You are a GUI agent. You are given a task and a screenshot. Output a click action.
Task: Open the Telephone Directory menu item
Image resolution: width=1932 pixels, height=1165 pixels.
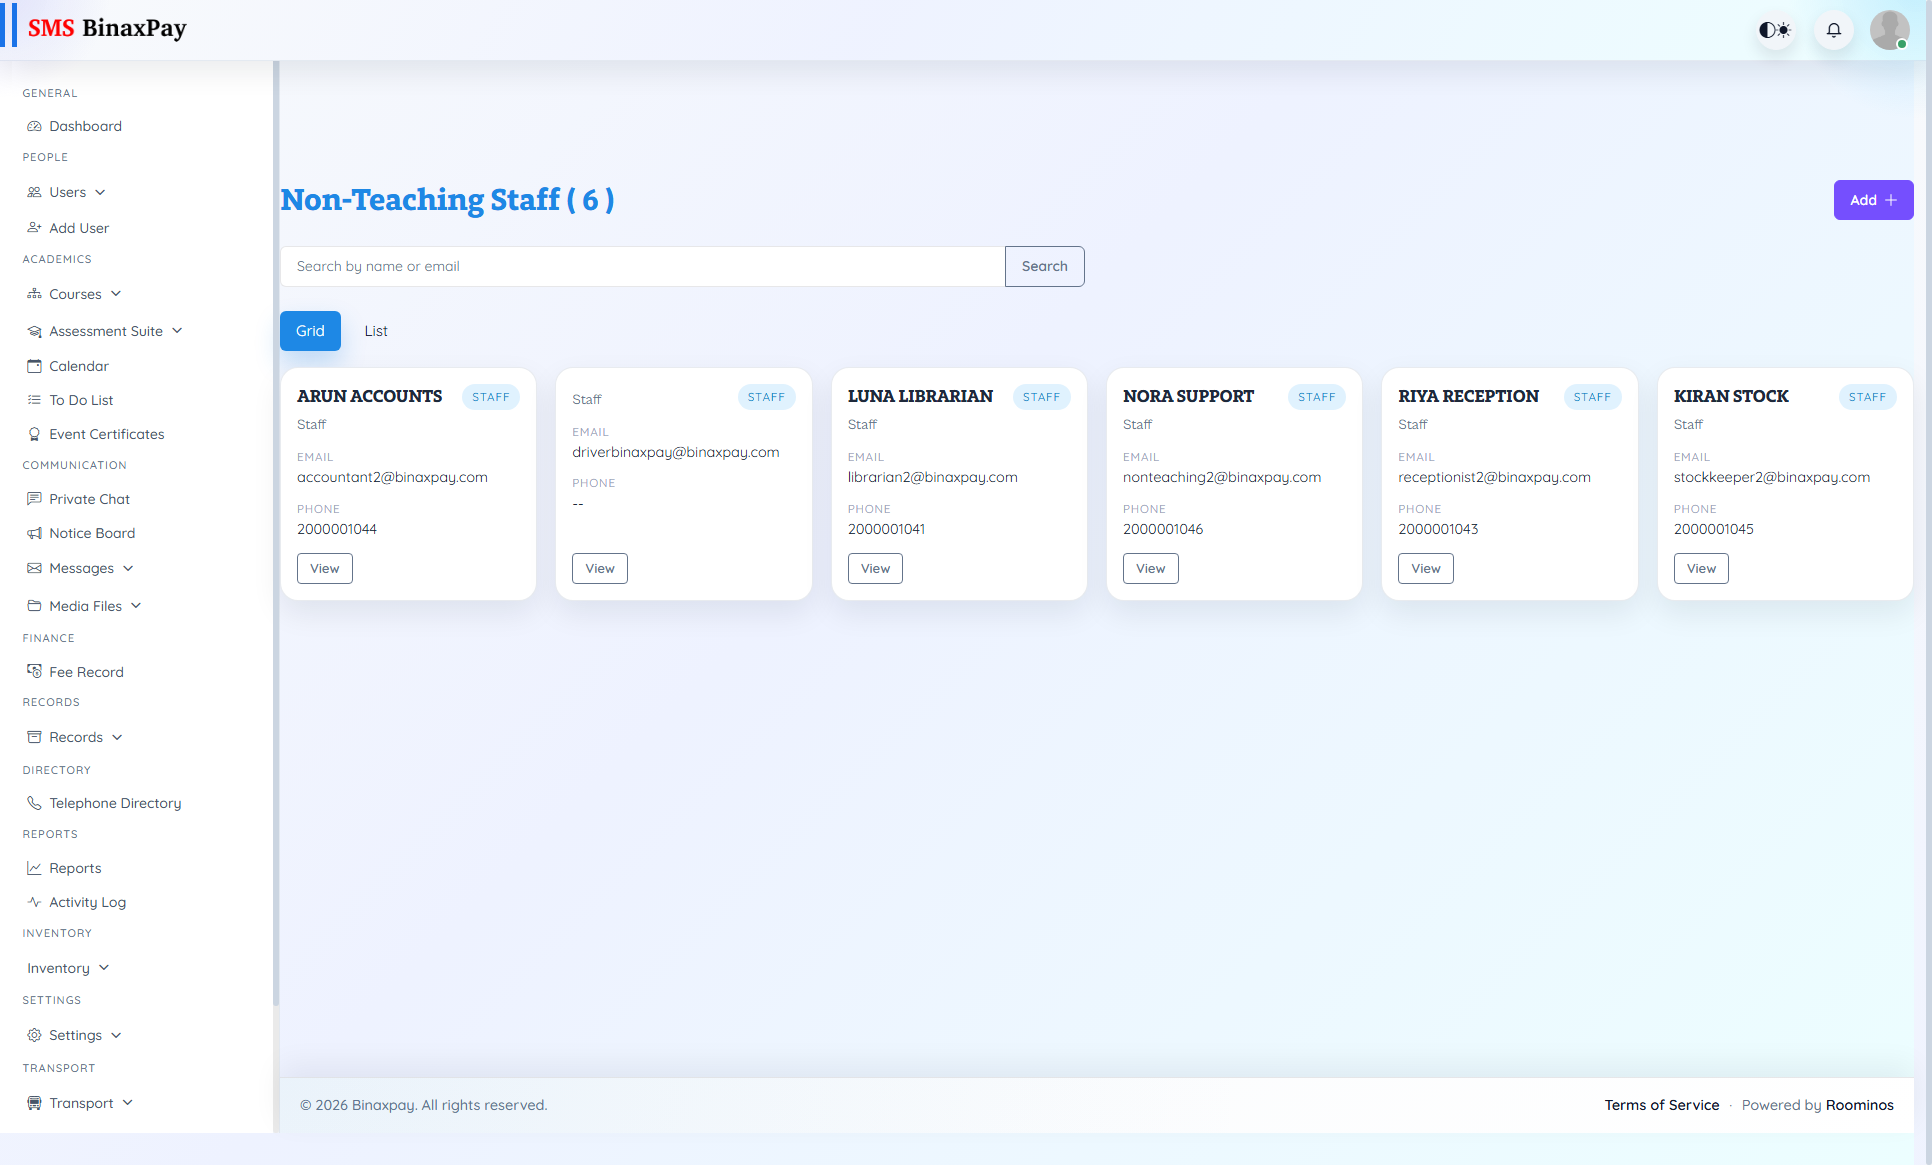pos(115,802)
